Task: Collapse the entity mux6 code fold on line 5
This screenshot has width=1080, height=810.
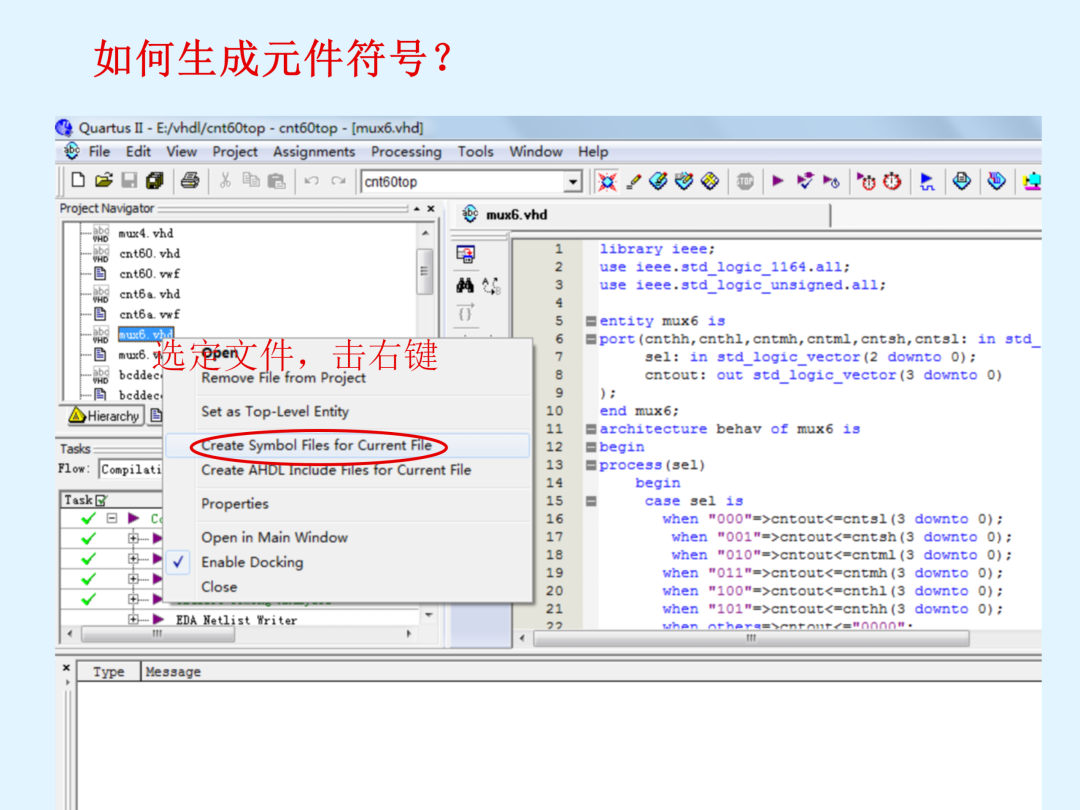Action: click(x=591, y=321)
